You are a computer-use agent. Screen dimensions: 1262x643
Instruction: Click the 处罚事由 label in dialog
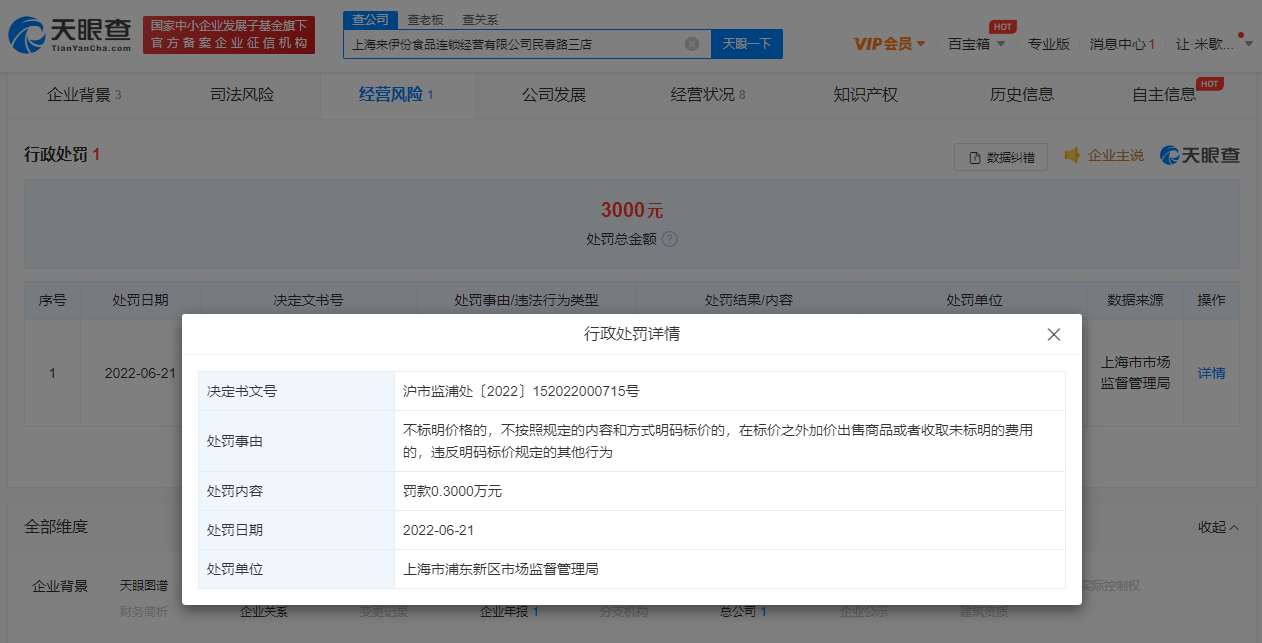[x=234, y=441]
